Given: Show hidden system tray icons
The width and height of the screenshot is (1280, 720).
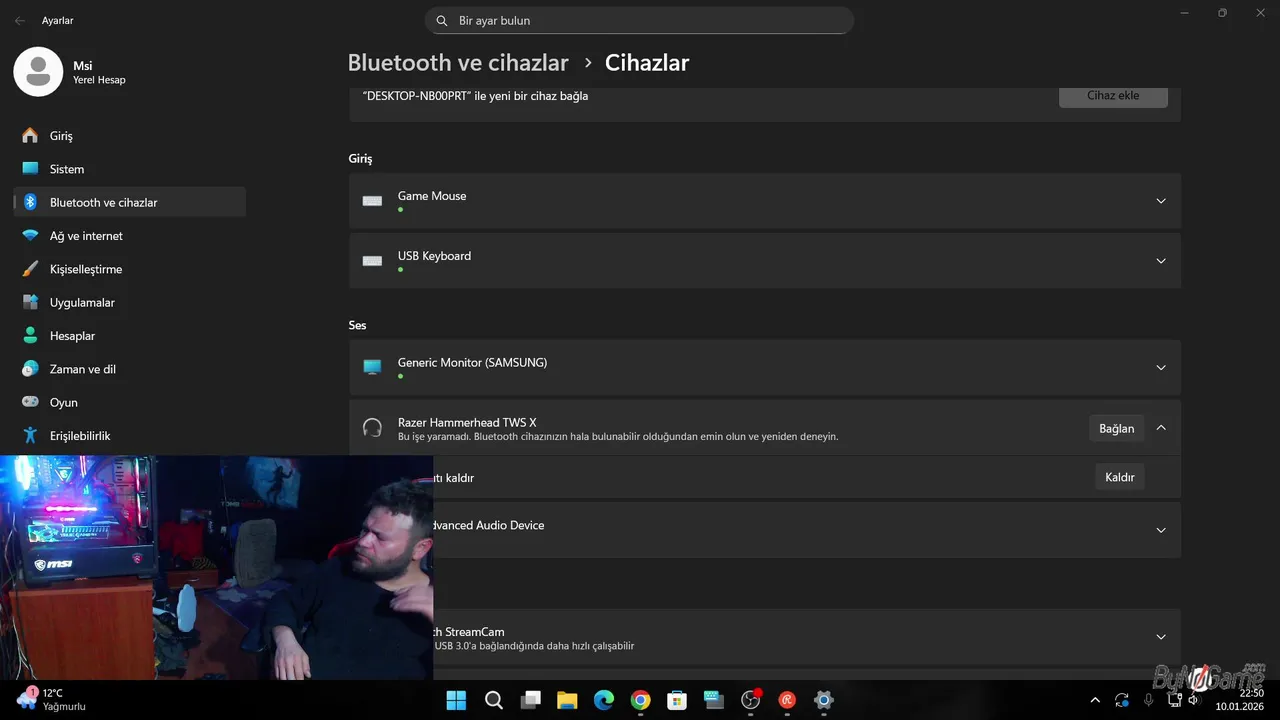Looking at the screenshot, I should click(x=1095, y=701).
